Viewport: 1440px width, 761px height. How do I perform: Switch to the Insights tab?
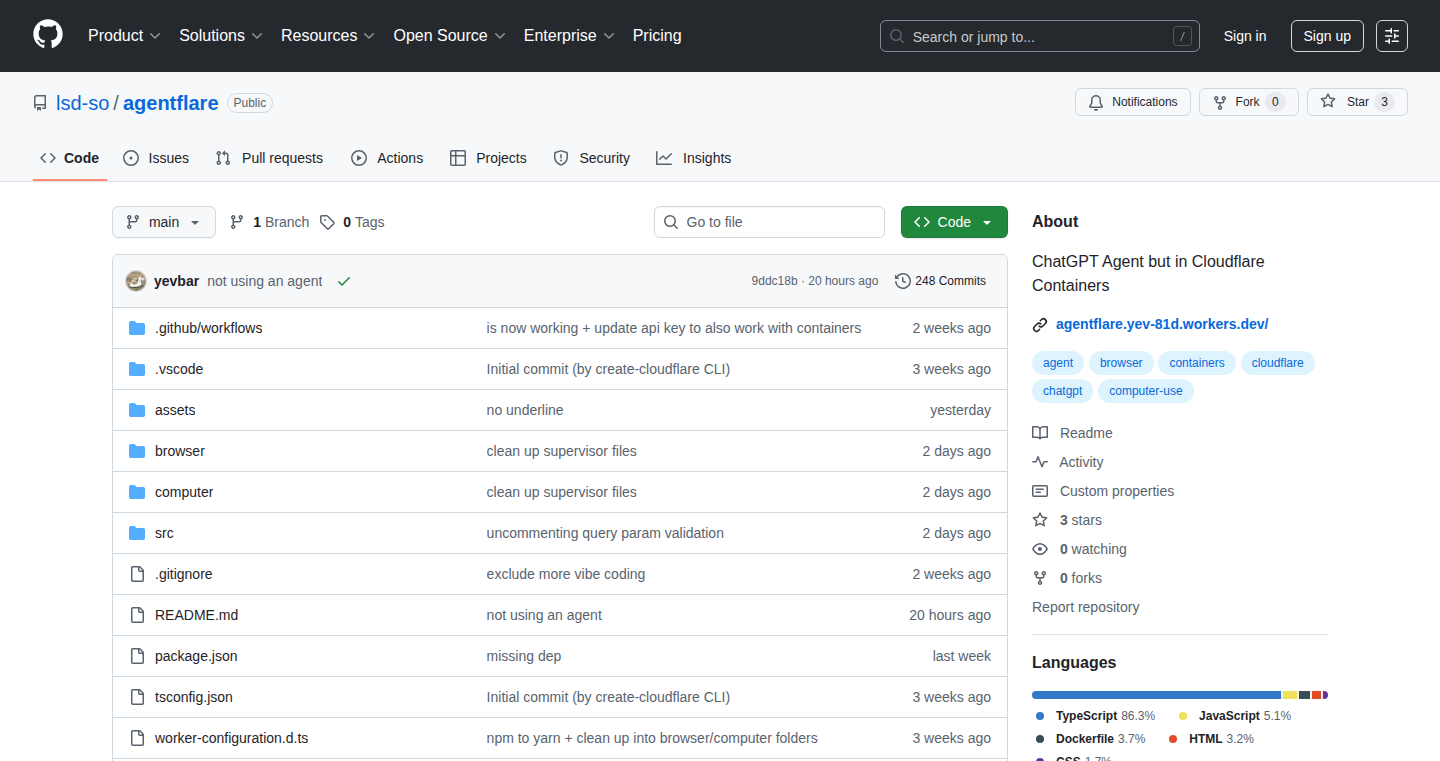click(x=694, y=158)
